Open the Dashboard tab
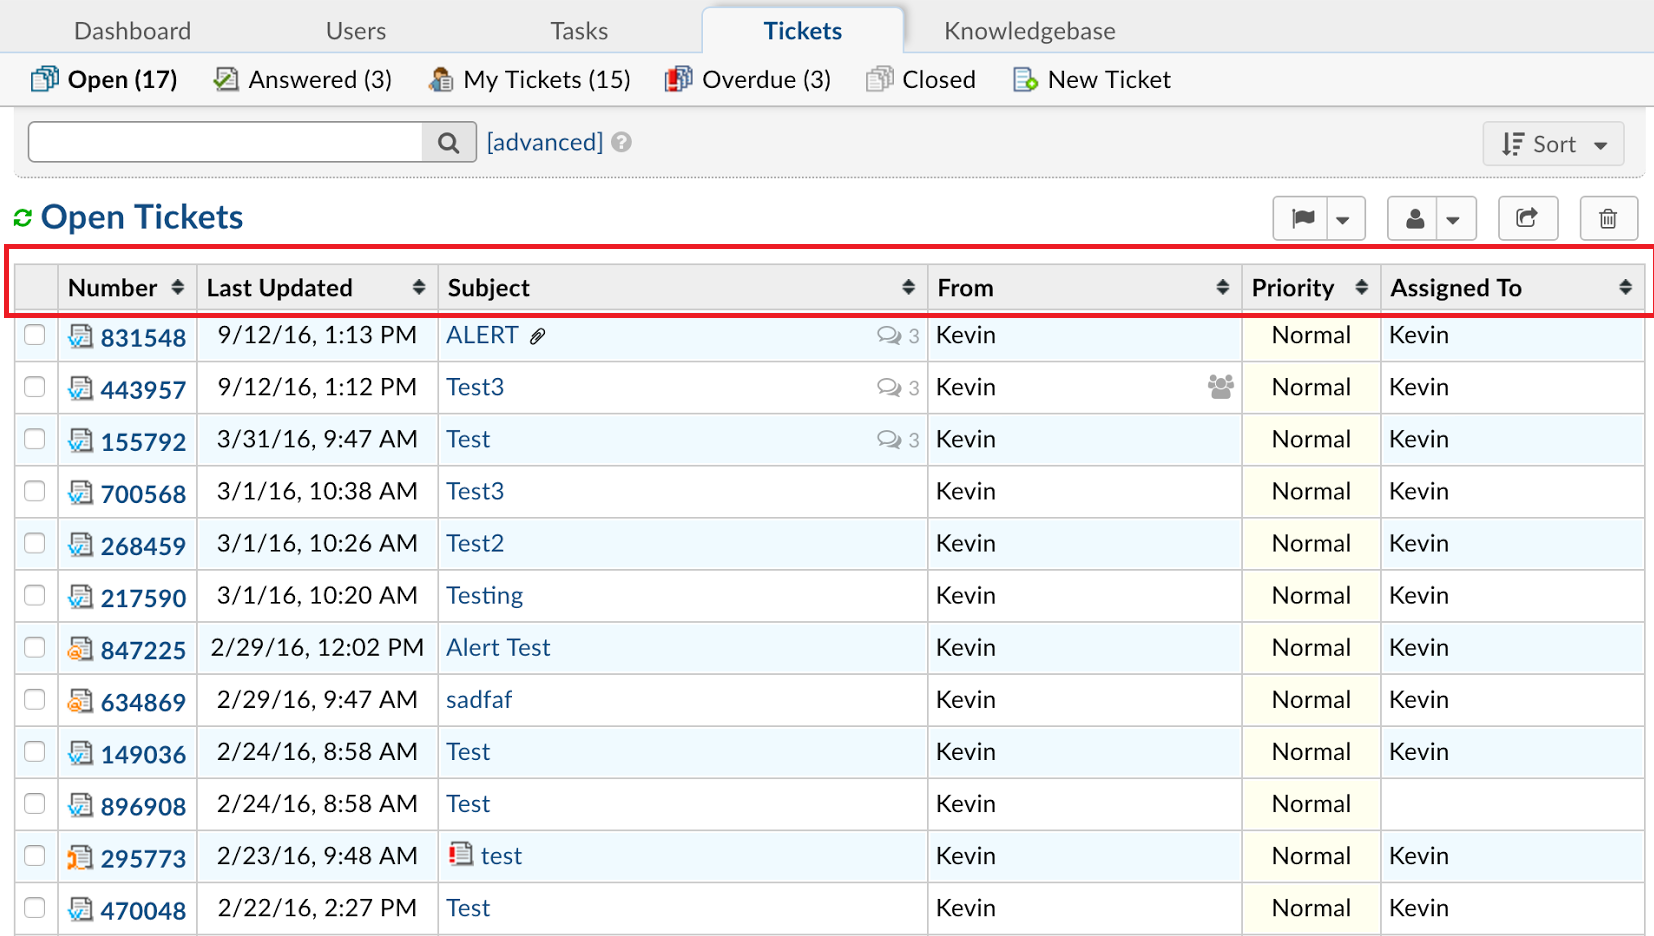Viewport: 1654px width, 936px height. 132,30
